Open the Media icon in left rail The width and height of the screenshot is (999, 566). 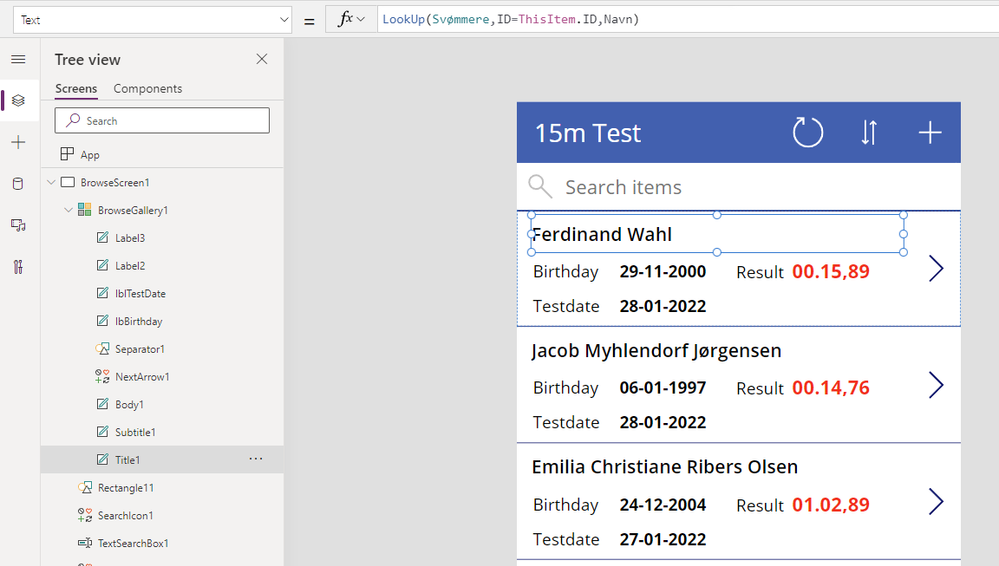[x=18, y=225]
